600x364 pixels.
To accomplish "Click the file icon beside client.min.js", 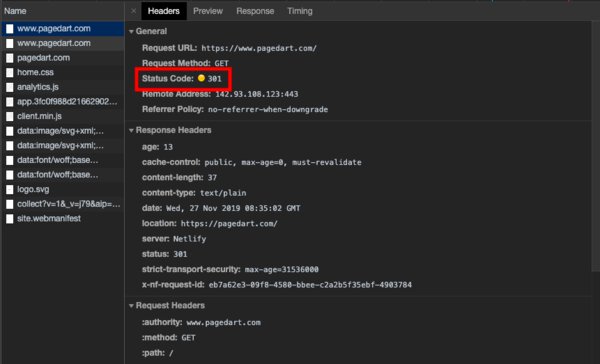I will pos(10,116).
